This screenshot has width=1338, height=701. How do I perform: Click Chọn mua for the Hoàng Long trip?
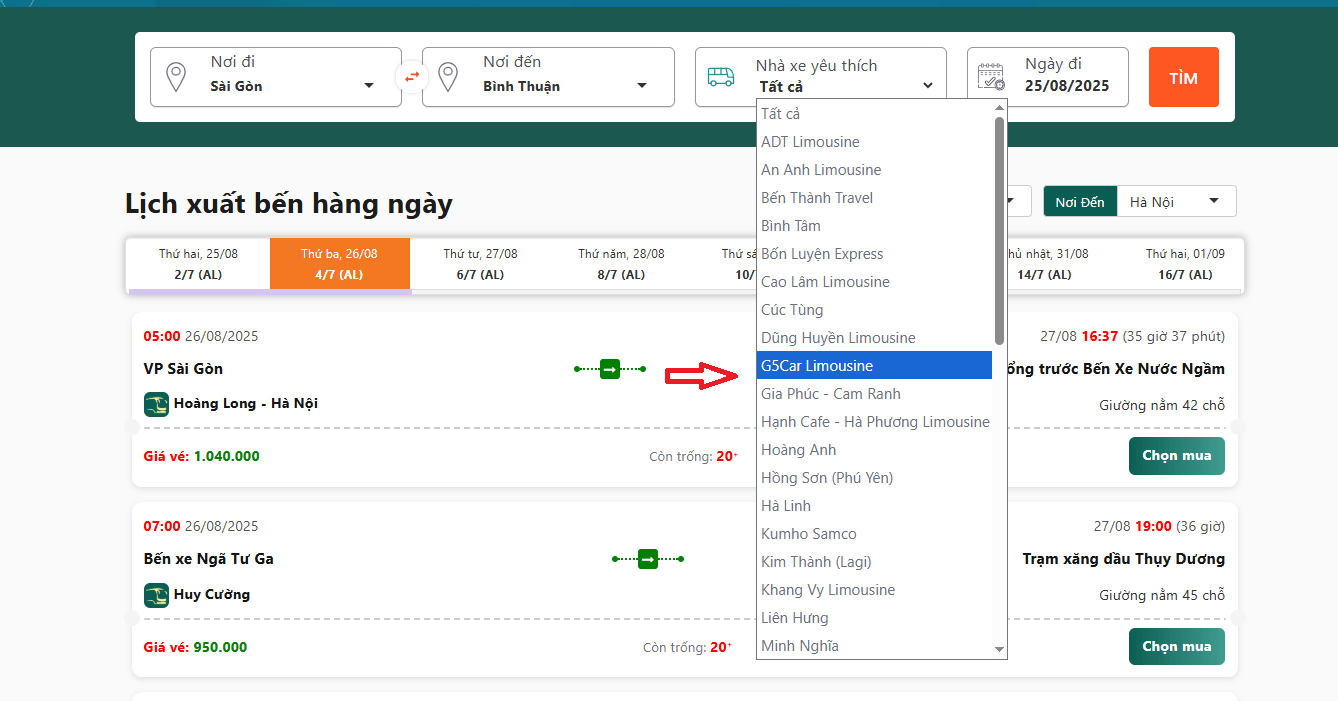pyautogui.click(x=1176, y=456)
